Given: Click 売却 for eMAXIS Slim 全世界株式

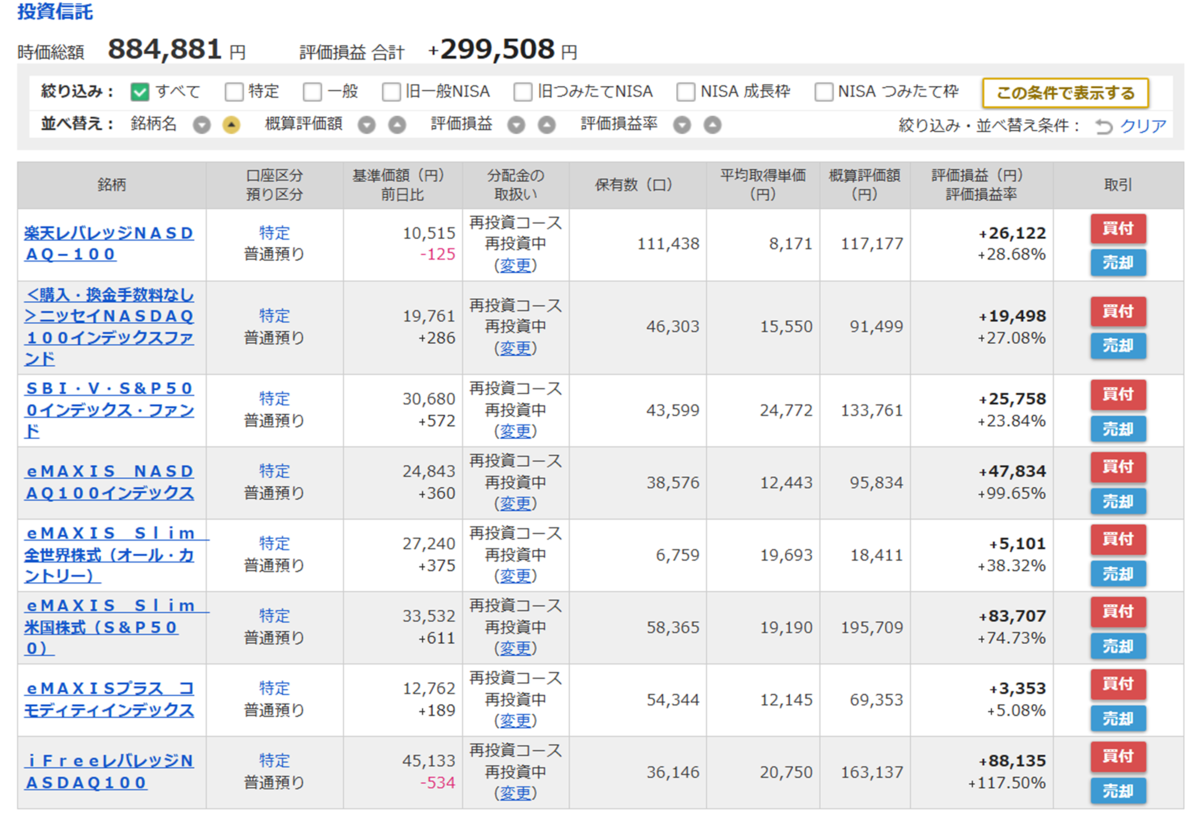Looking at the screenshot, I should pyautogui.click(x=1118, y=573).
